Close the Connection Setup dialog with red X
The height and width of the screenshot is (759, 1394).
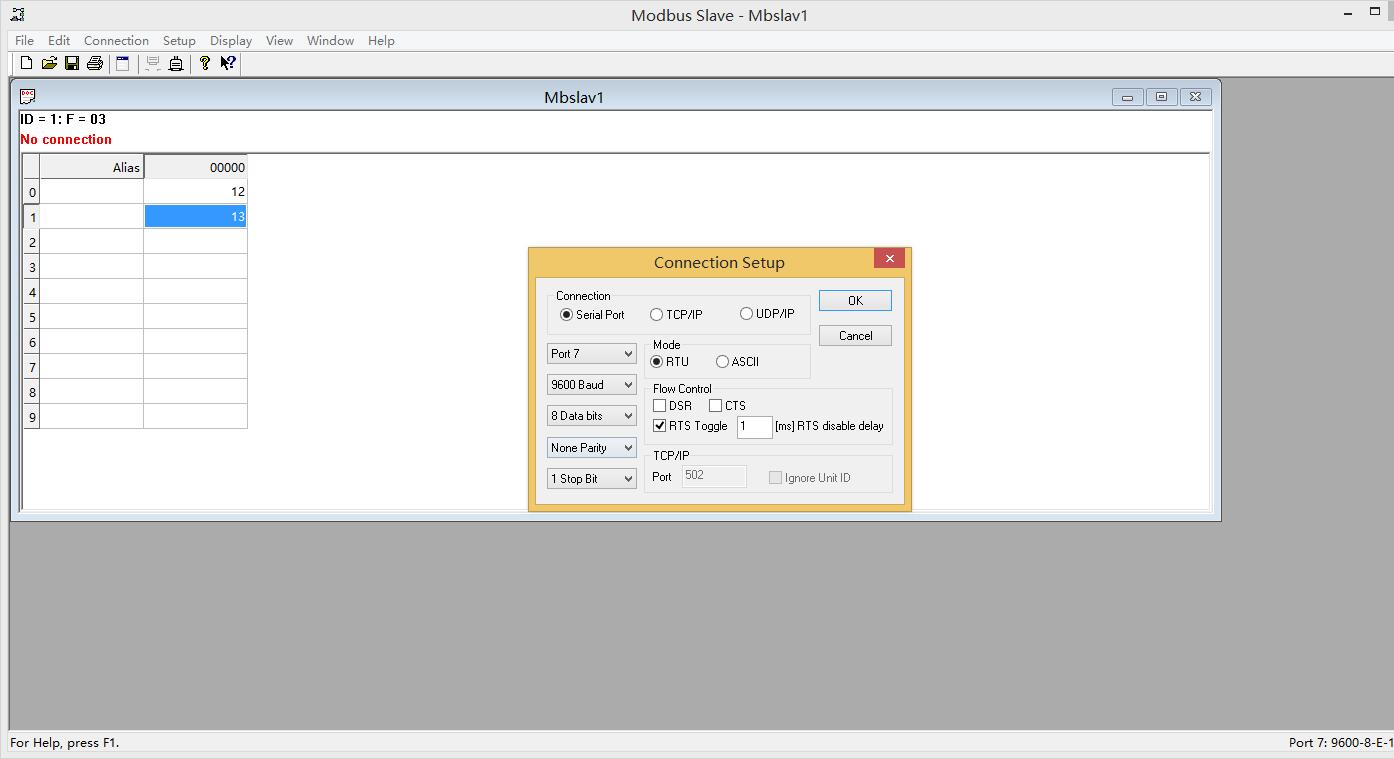[889, 258]
